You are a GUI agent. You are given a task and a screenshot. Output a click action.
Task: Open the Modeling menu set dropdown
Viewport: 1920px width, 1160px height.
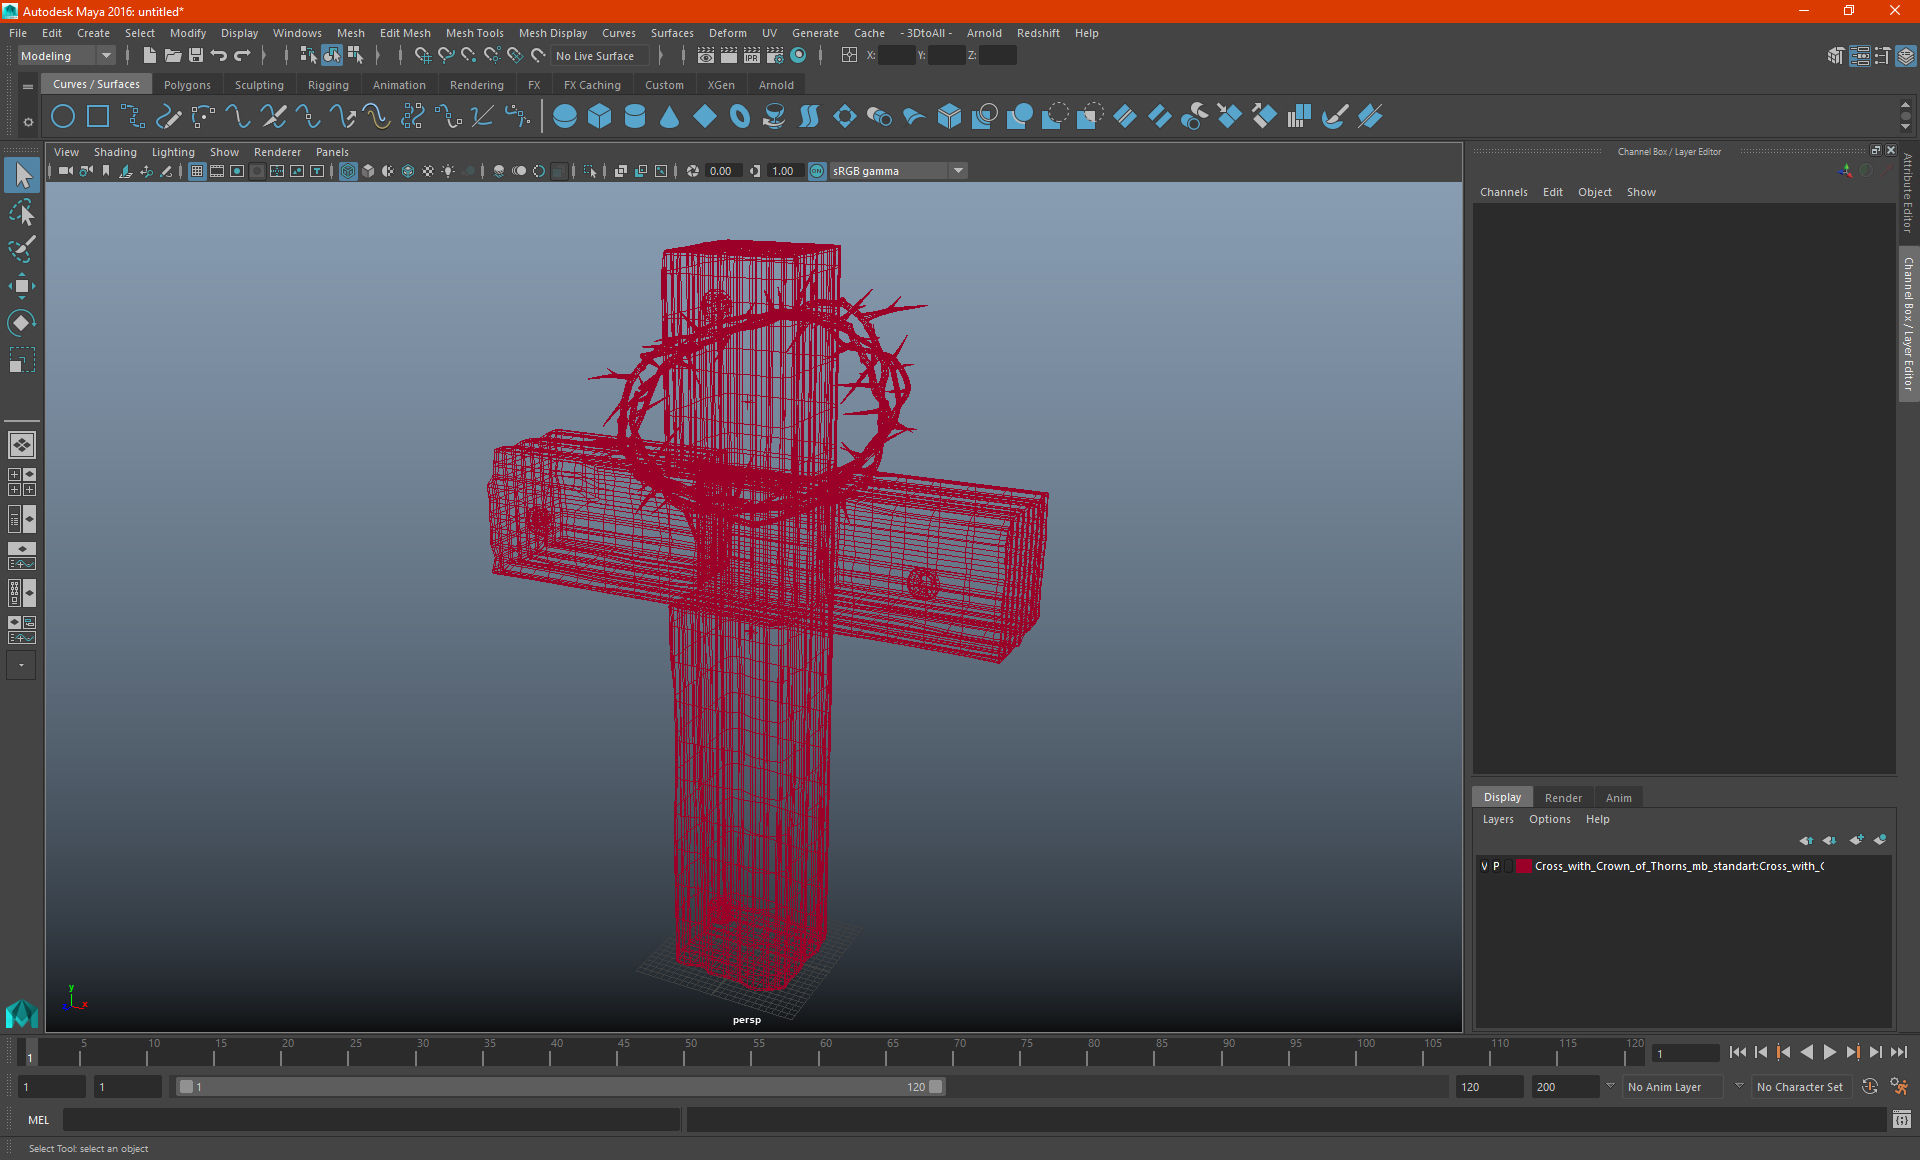pyautogui.click(x=66, y=56)
